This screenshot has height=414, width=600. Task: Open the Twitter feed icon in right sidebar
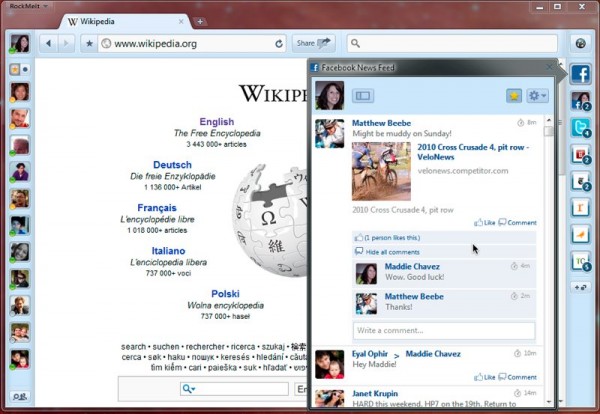click(580, 127)
